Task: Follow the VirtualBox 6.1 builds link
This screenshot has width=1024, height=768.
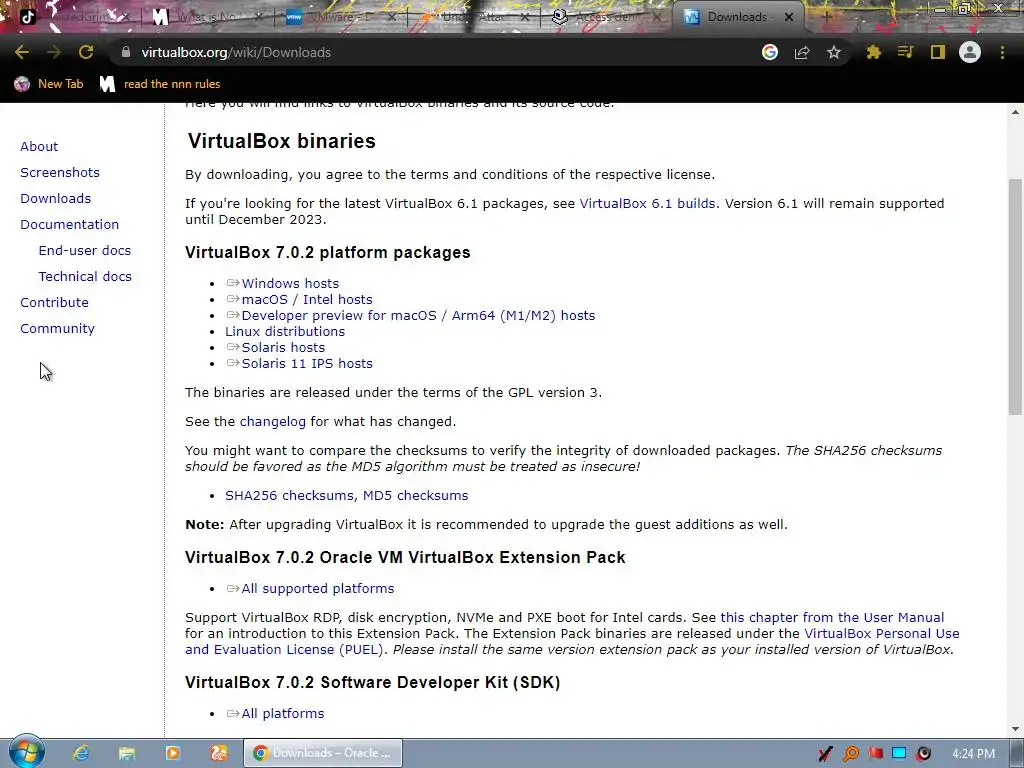Action: click(x=647, y=204)
